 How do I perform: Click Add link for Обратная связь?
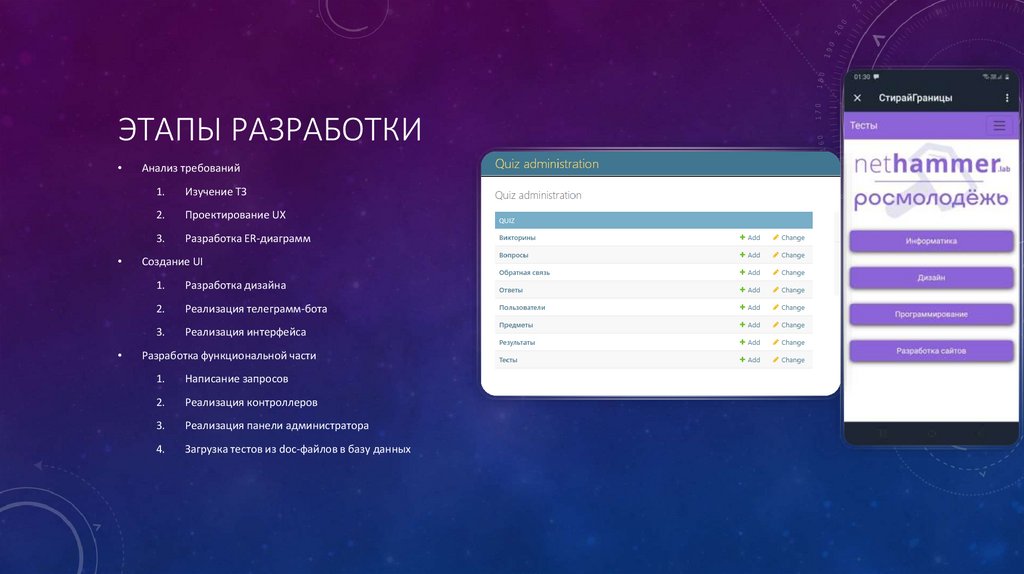point(753,273)
